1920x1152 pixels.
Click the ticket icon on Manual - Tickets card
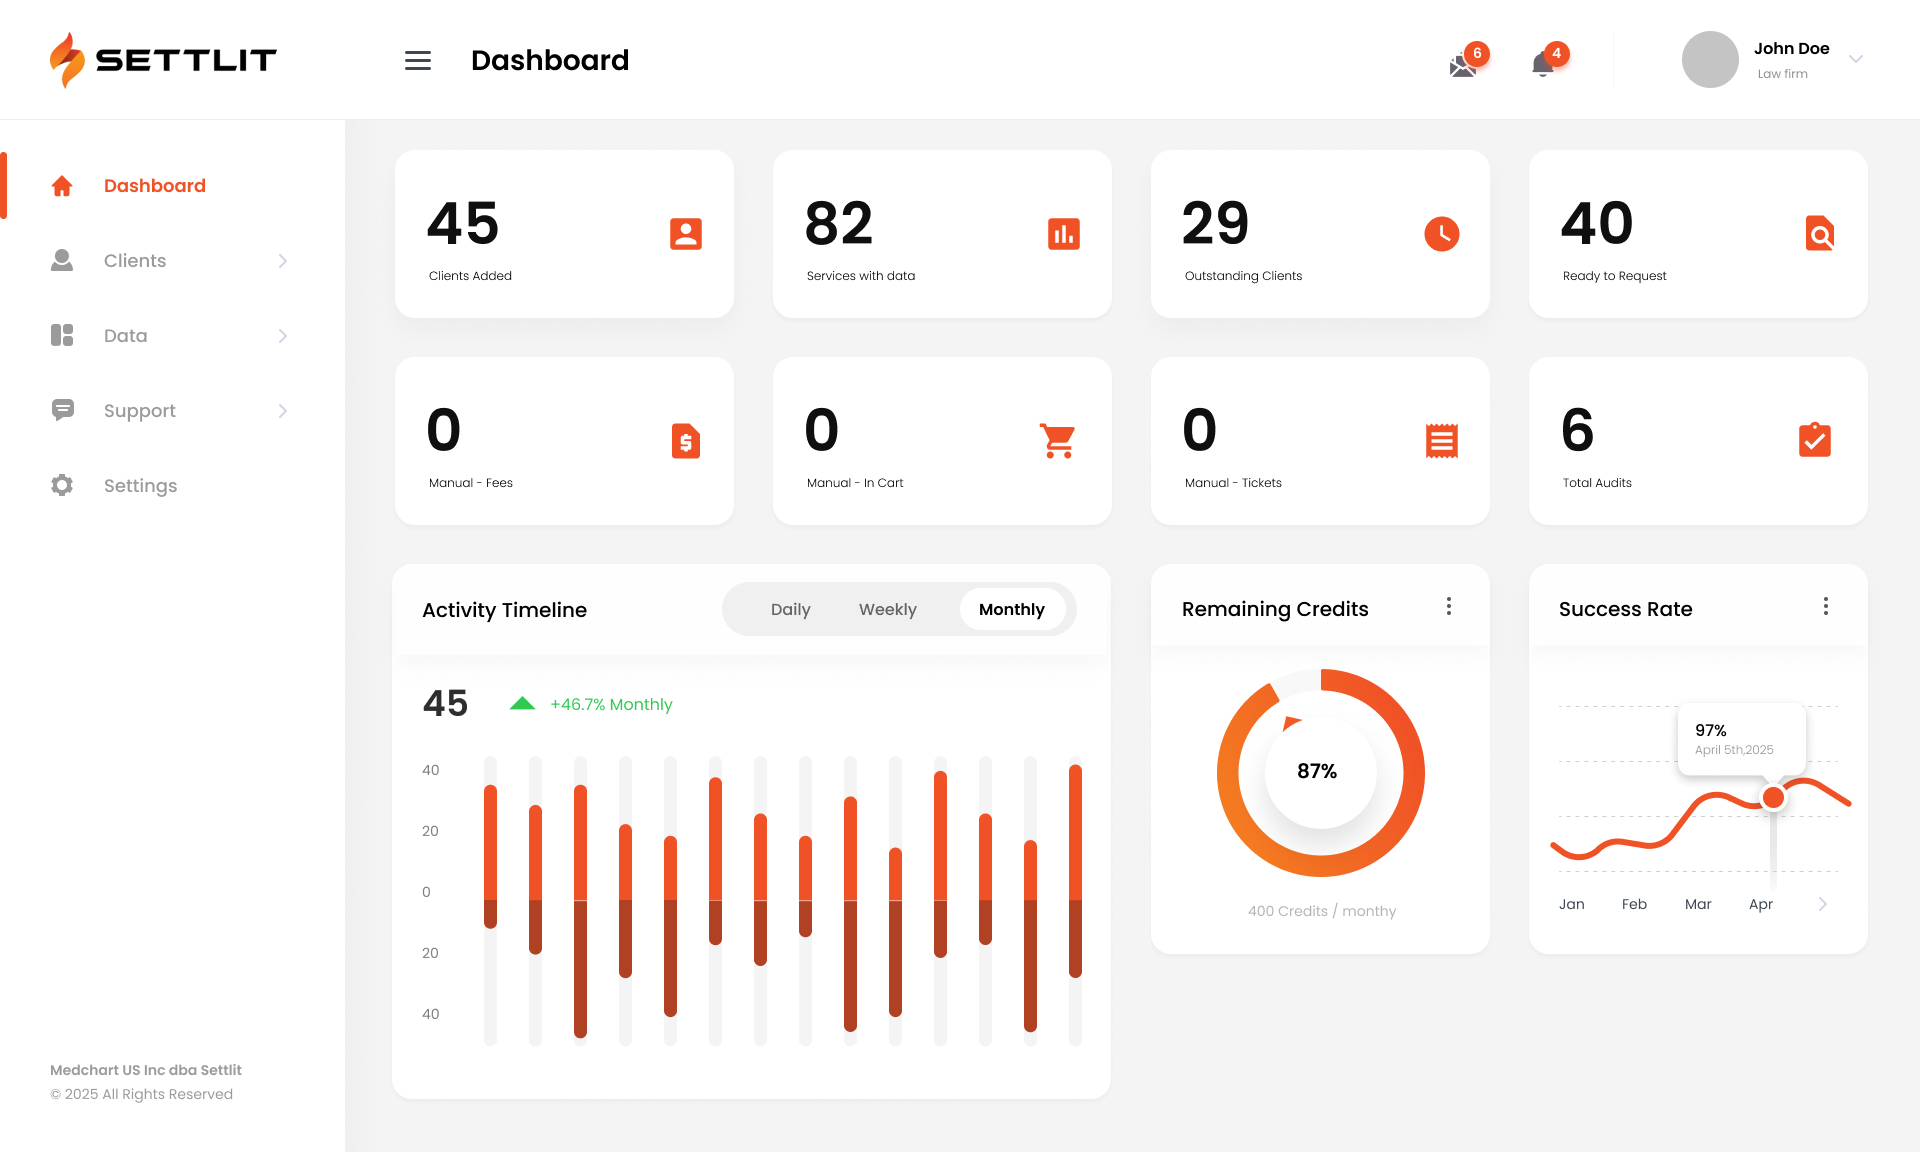point(1441,441)
